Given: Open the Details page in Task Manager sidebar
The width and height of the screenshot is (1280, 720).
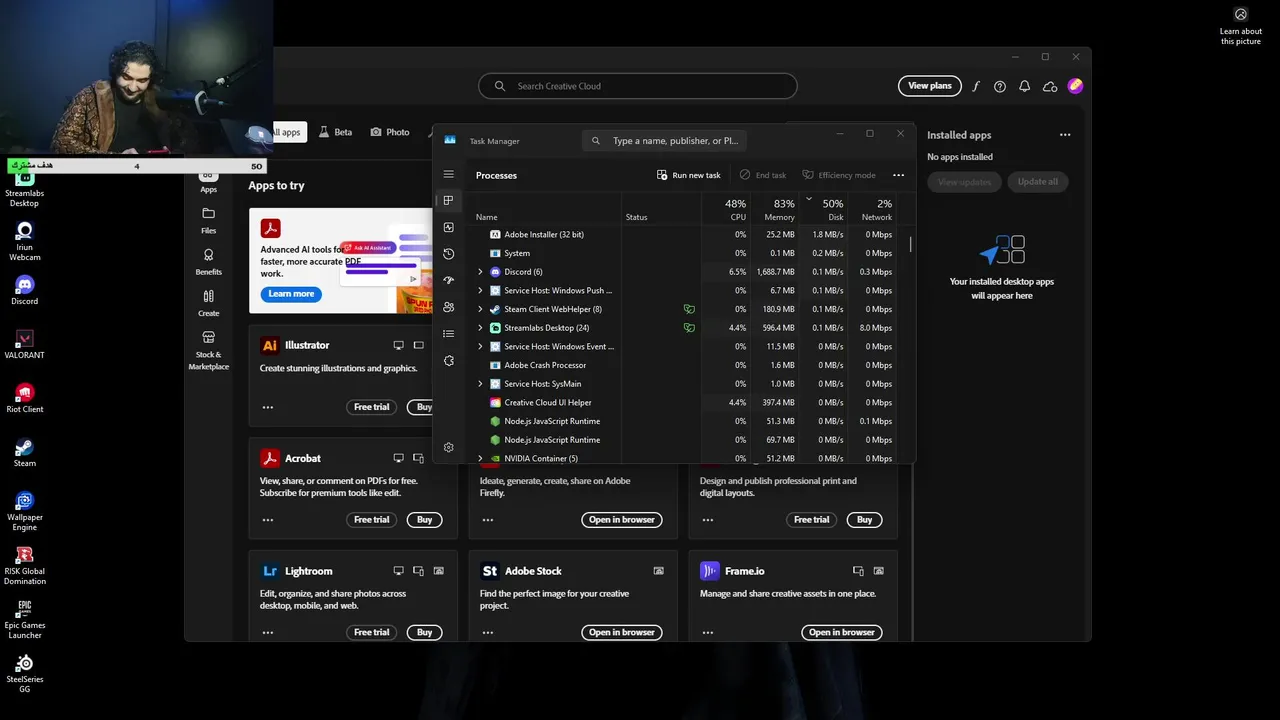Looking at the screenshot, I should point(449,333).
